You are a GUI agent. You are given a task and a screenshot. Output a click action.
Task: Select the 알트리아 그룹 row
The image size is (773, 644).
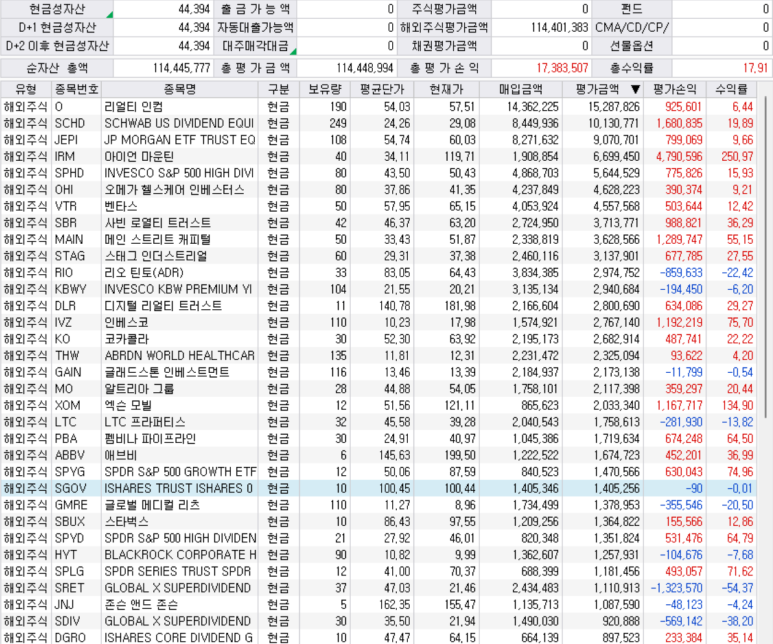coord(379,389)
